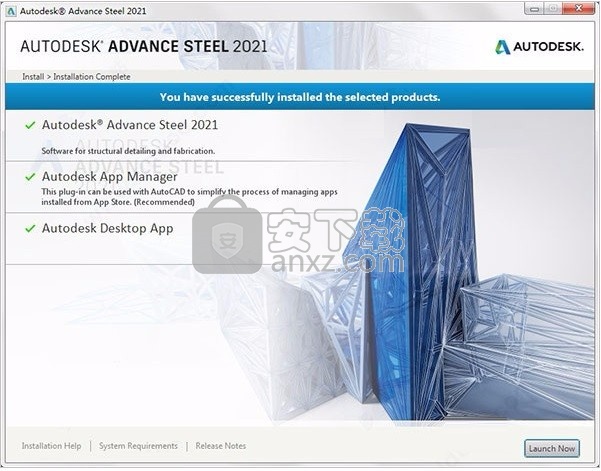
Task: Click the installer icon in the title bar
Action: point(11,11)
